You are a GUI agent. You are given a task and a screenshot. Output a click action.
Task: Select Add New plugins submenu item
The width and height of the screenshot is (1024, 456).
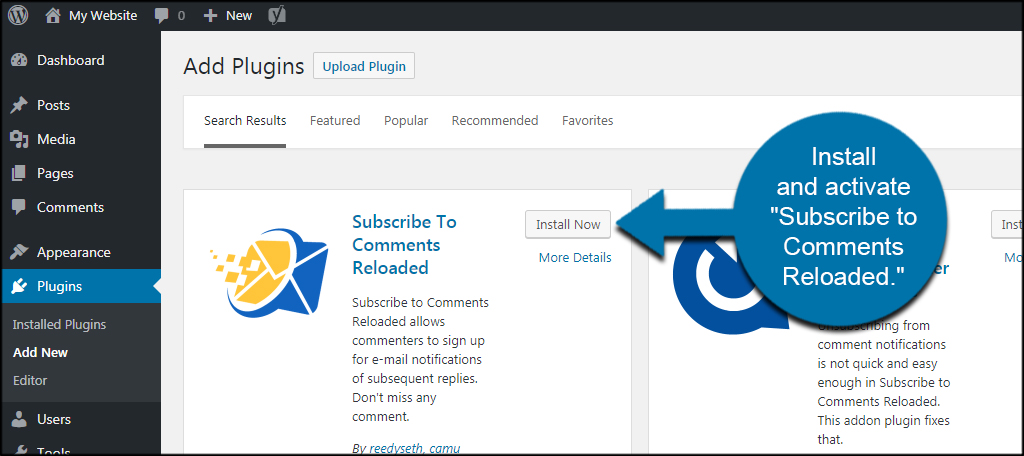point(40,352)
